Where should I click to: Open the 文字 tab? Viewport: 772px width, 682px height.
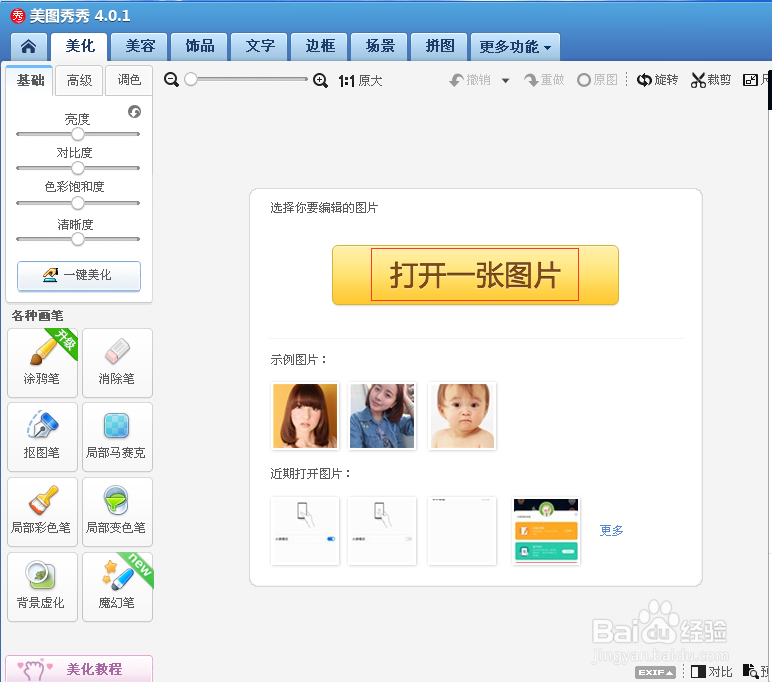pyautogui.click(x=259, y=47)
